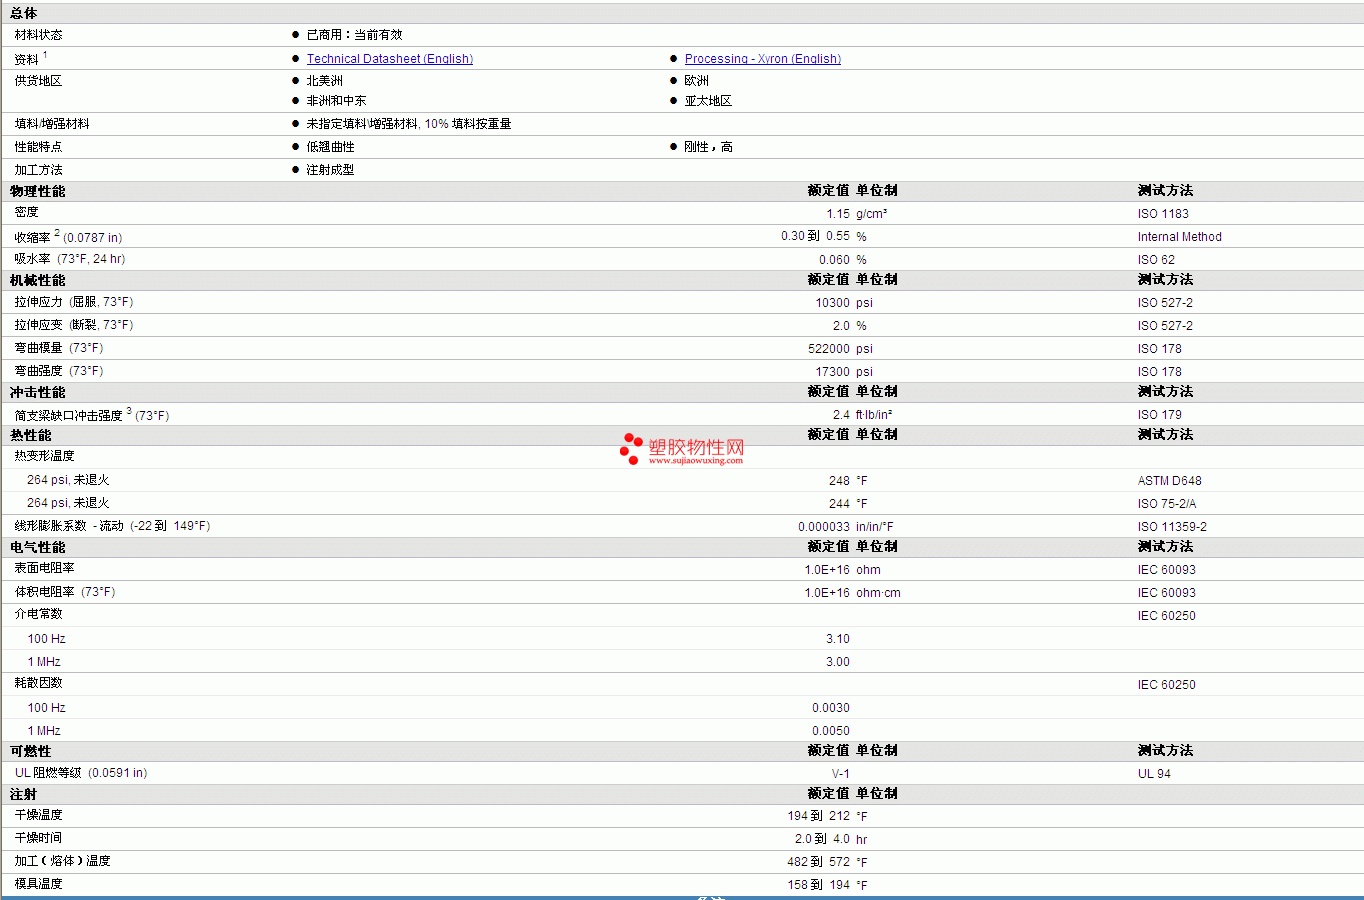Click the ISO 1183 test method
The image size is (1364, 900).
(1163, 214)
